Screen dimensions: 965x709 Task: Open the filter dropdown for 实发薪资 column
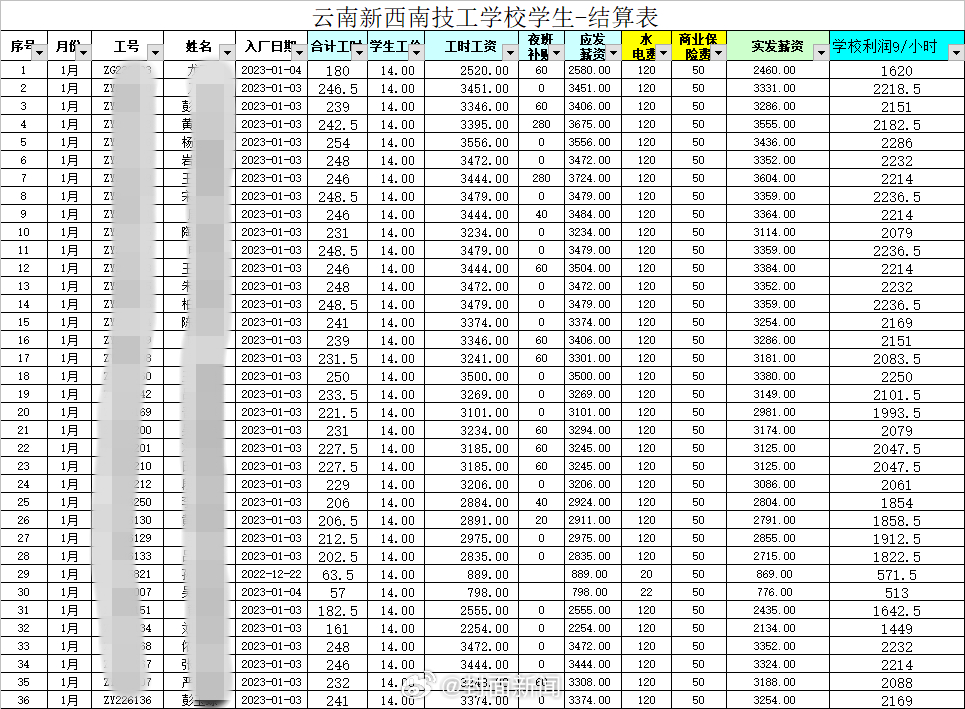[x=821, y=53]
